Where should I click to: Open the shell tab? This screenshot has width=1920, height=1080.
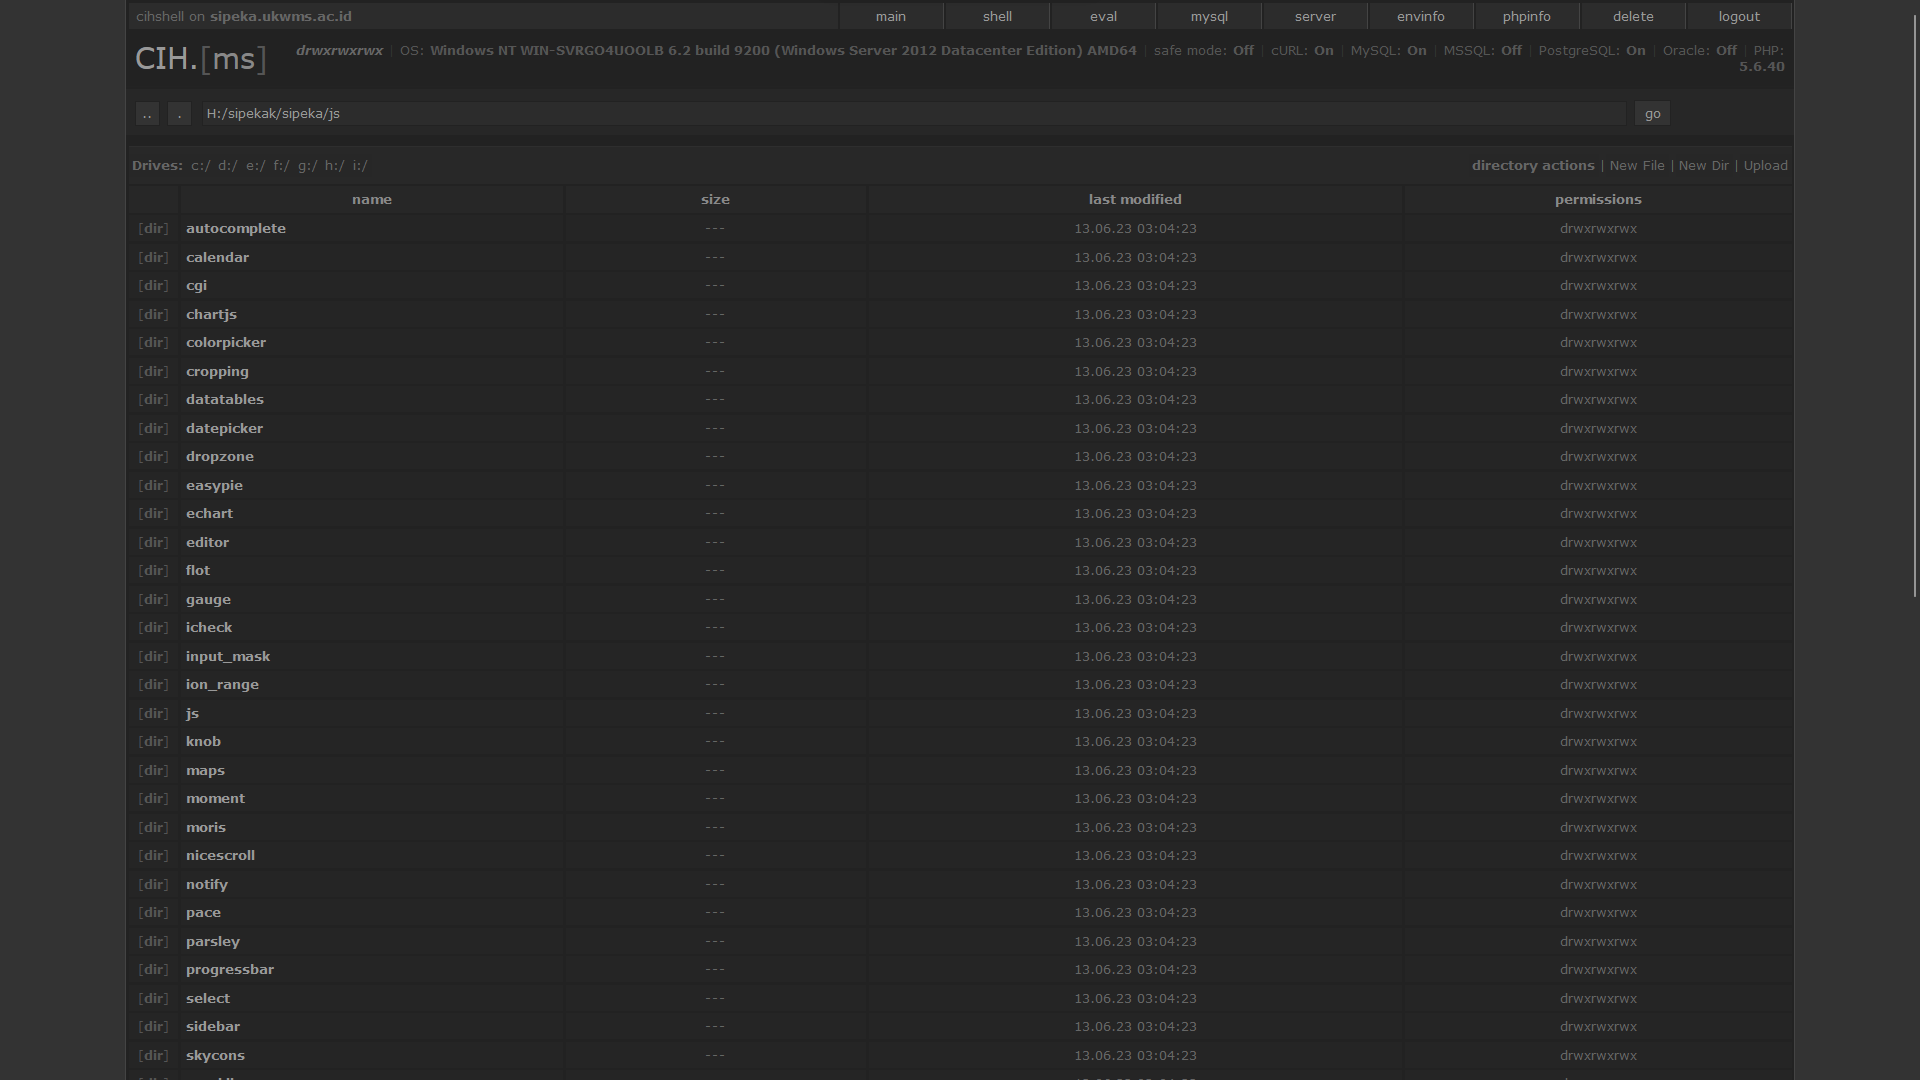pos(997,16)
